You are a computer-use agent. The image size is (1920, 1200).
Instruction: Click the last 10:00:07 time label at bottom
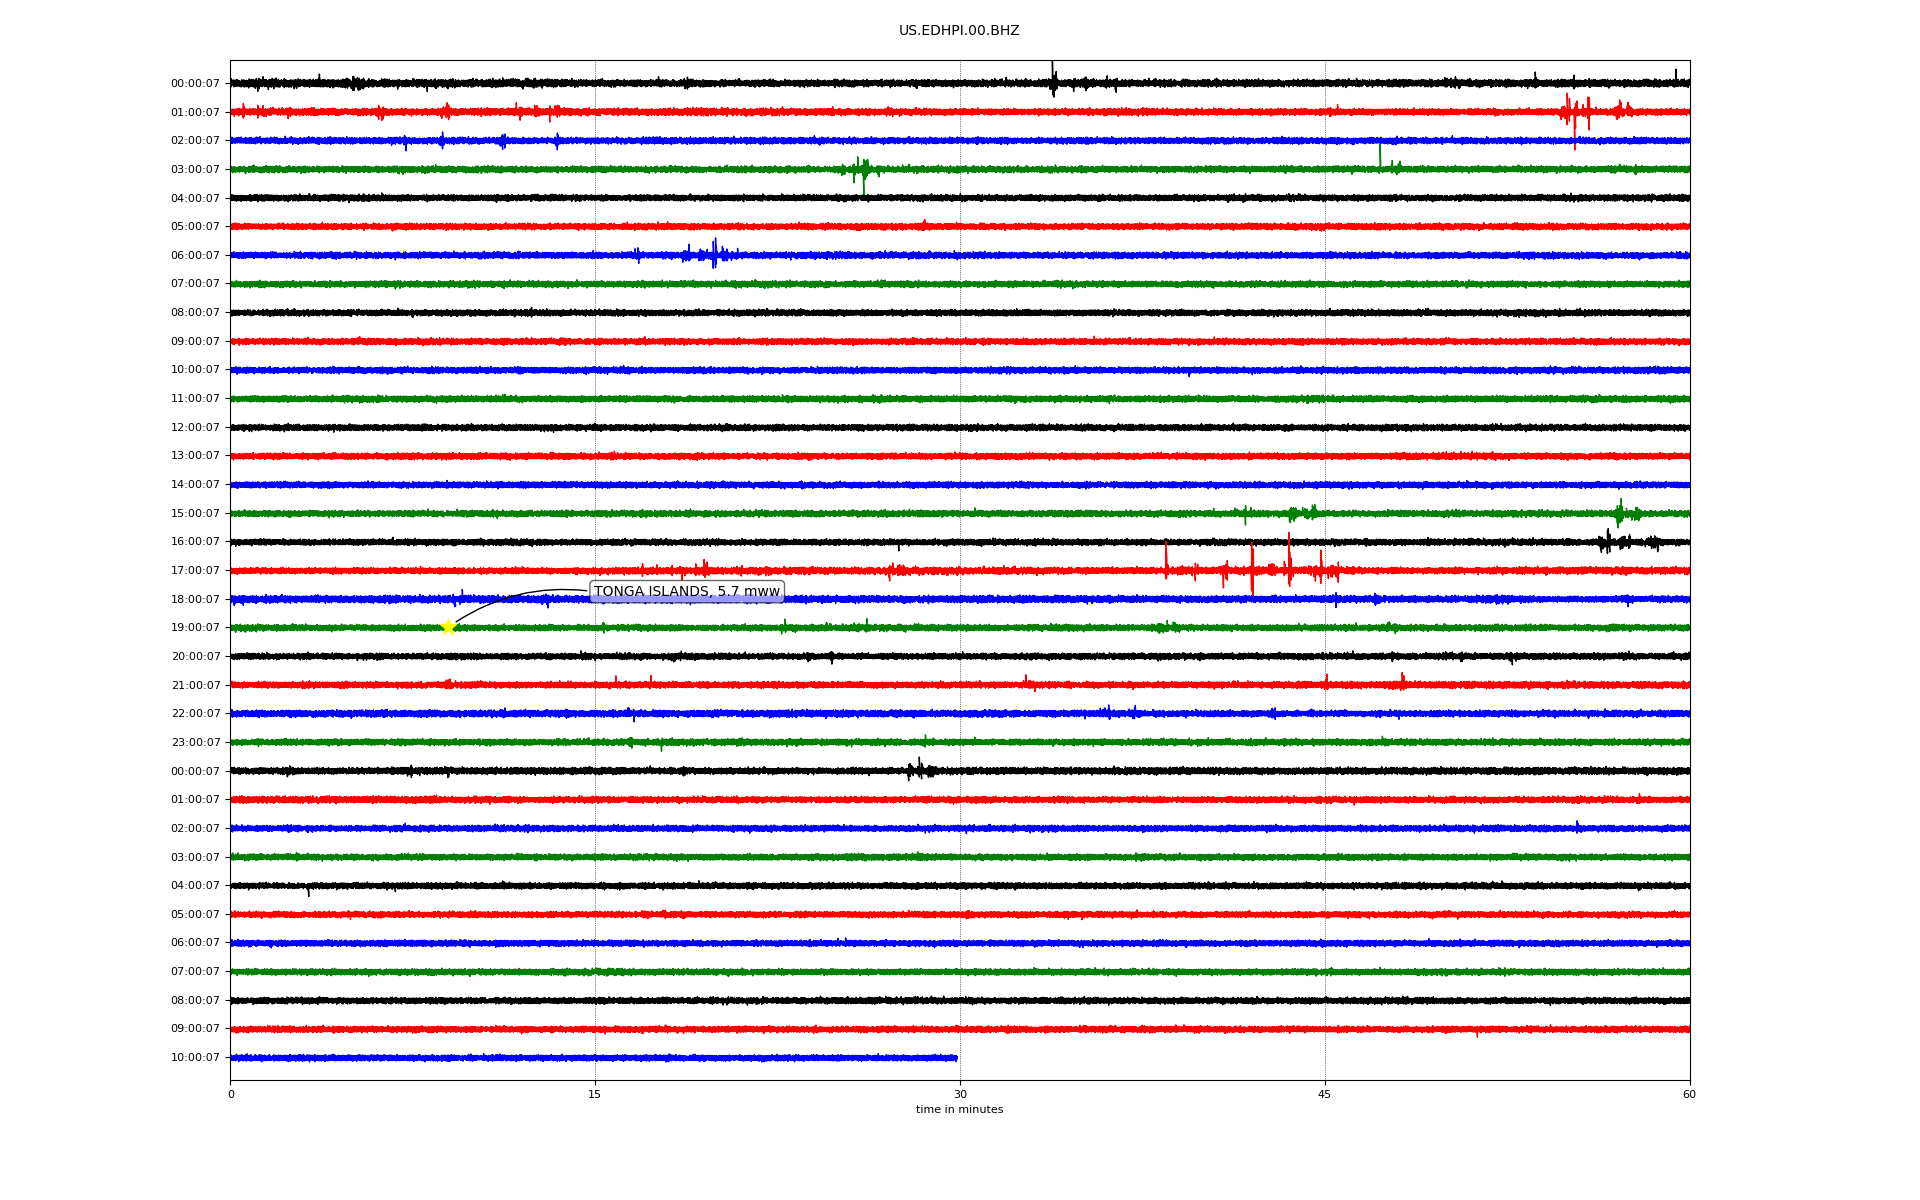pyautogui.click(x=195, y=1058)
